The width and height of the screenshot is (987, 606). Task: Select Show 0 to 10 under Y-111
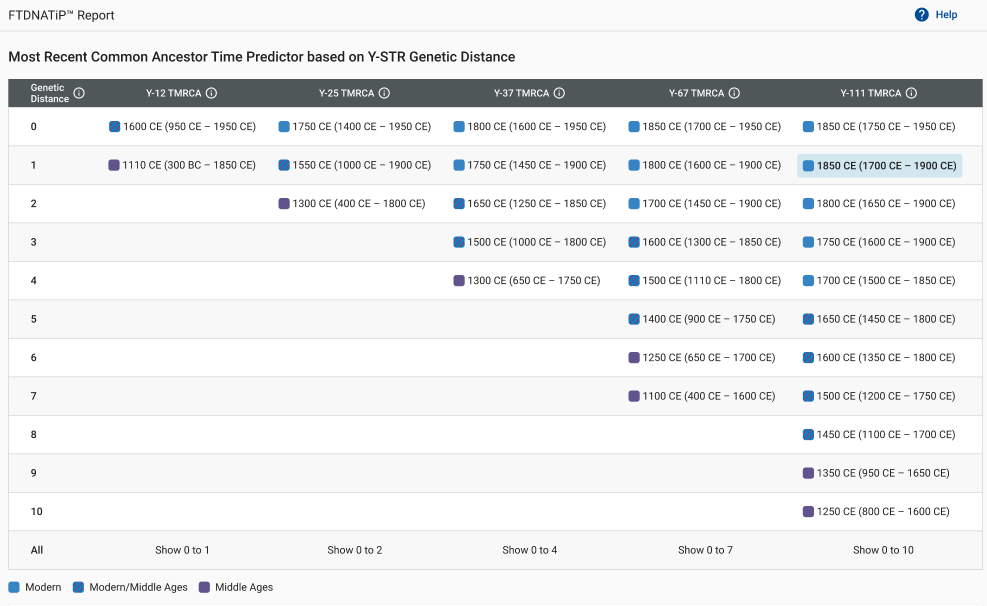[883, 550]
